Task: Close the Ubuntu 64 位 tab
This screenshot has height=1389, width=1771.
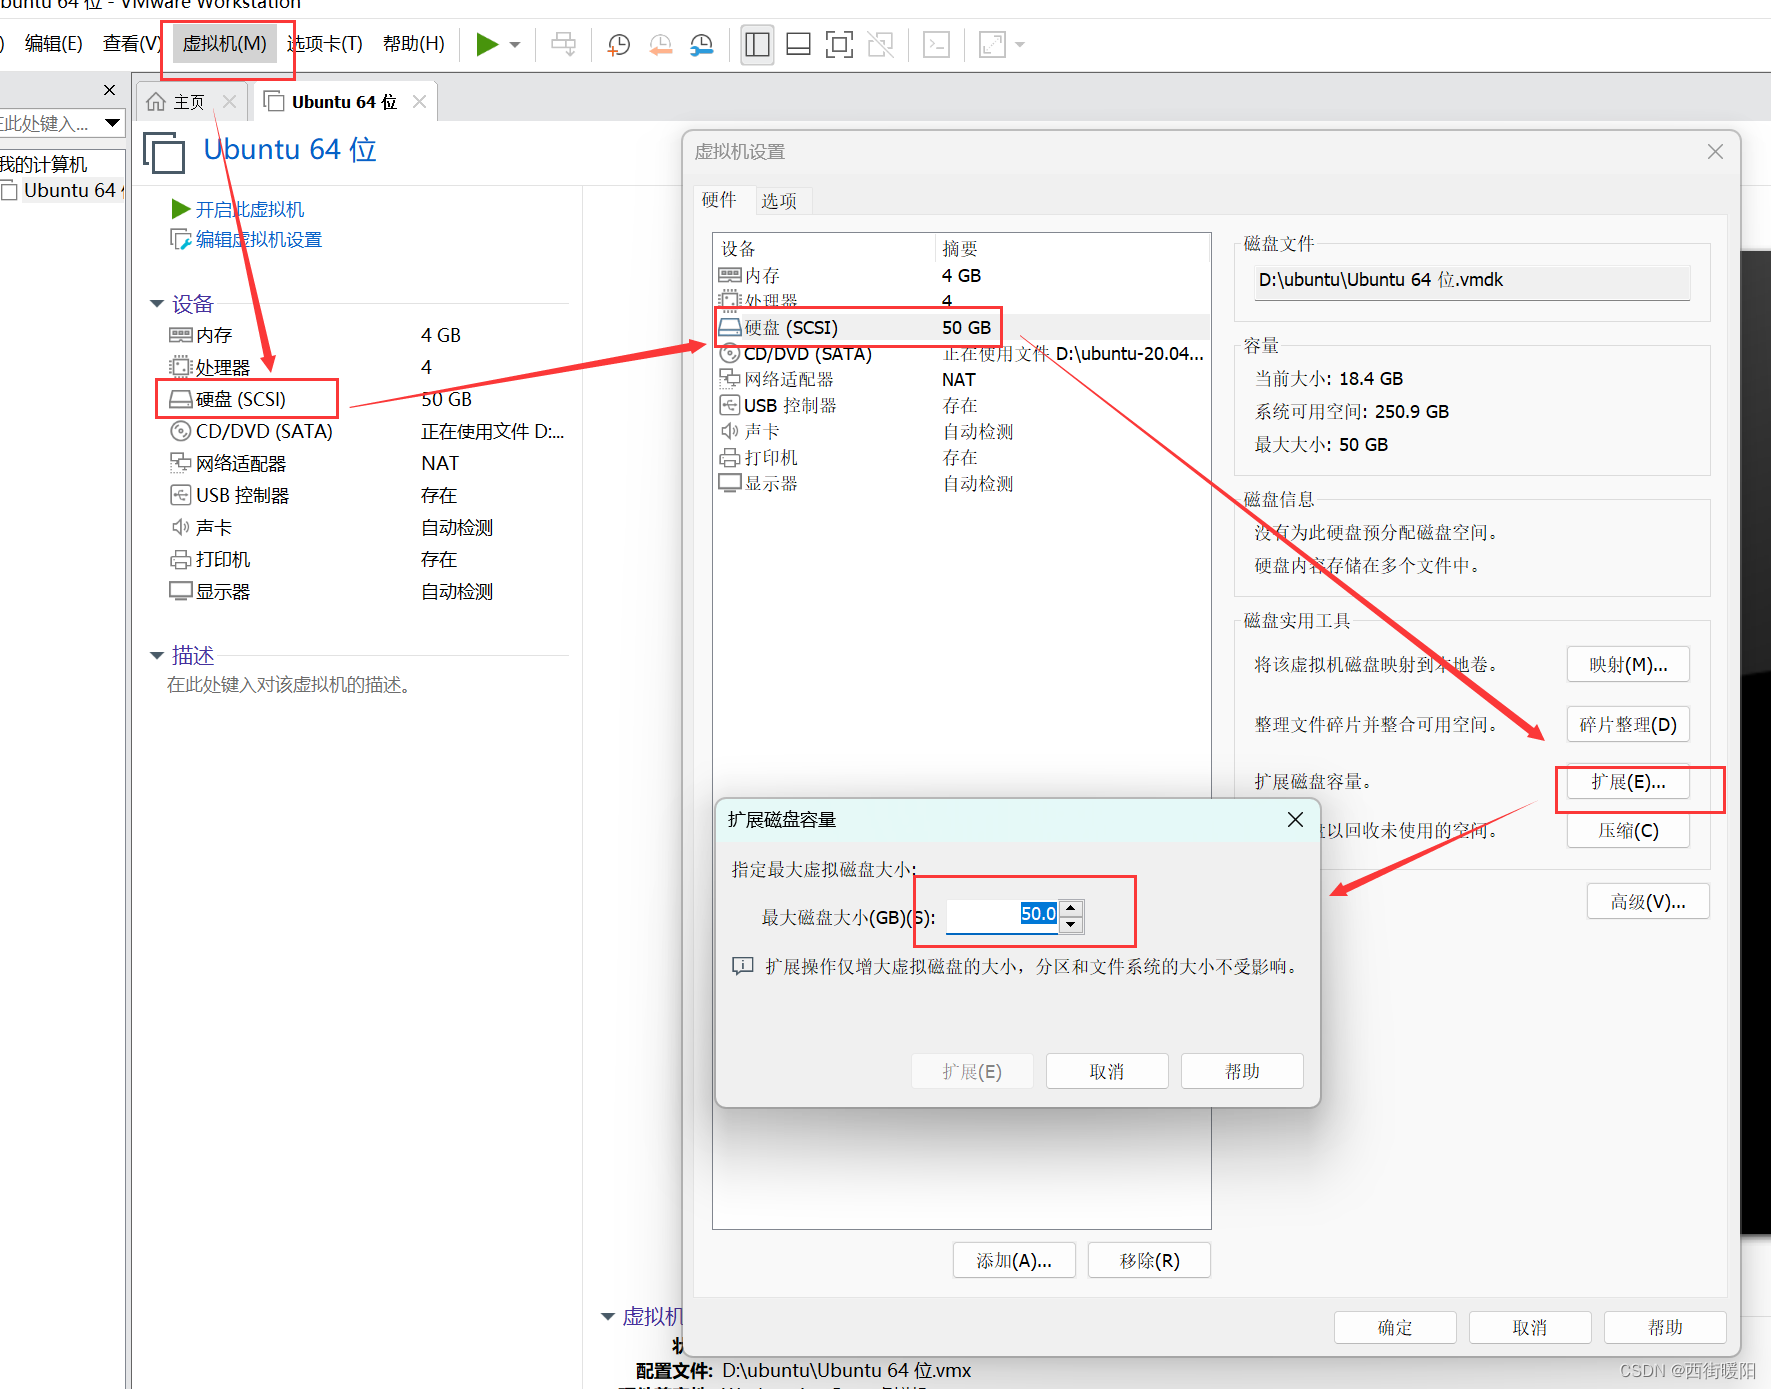Action: click(x=419, y=102)
